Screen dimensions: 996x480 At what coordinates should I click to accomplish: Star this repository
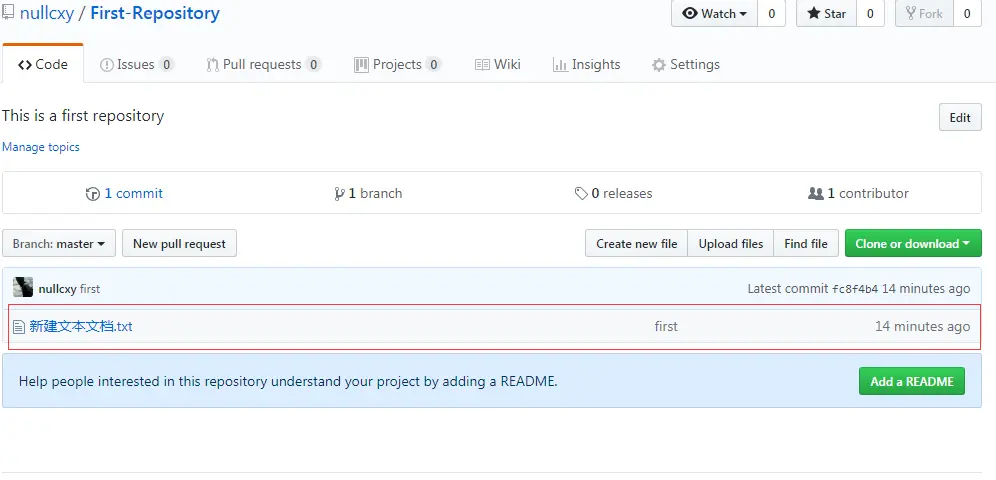tap(826, 13)
